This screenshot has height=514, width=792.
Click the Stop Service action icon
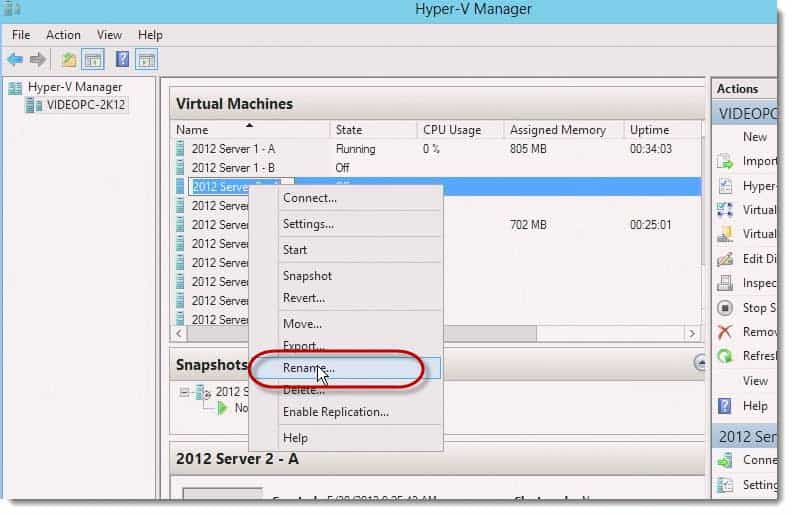pyautogui.click(x=725, y=307)
